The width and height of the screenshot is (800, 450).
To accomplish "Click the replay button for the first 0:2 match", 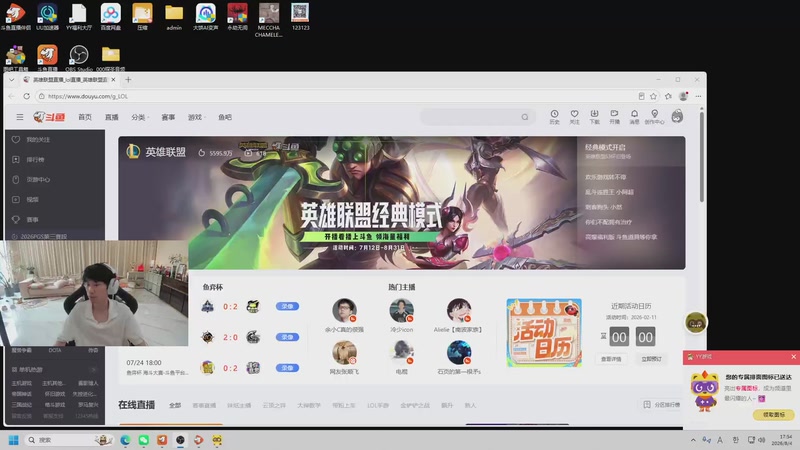I will click(x=287, y=306).
